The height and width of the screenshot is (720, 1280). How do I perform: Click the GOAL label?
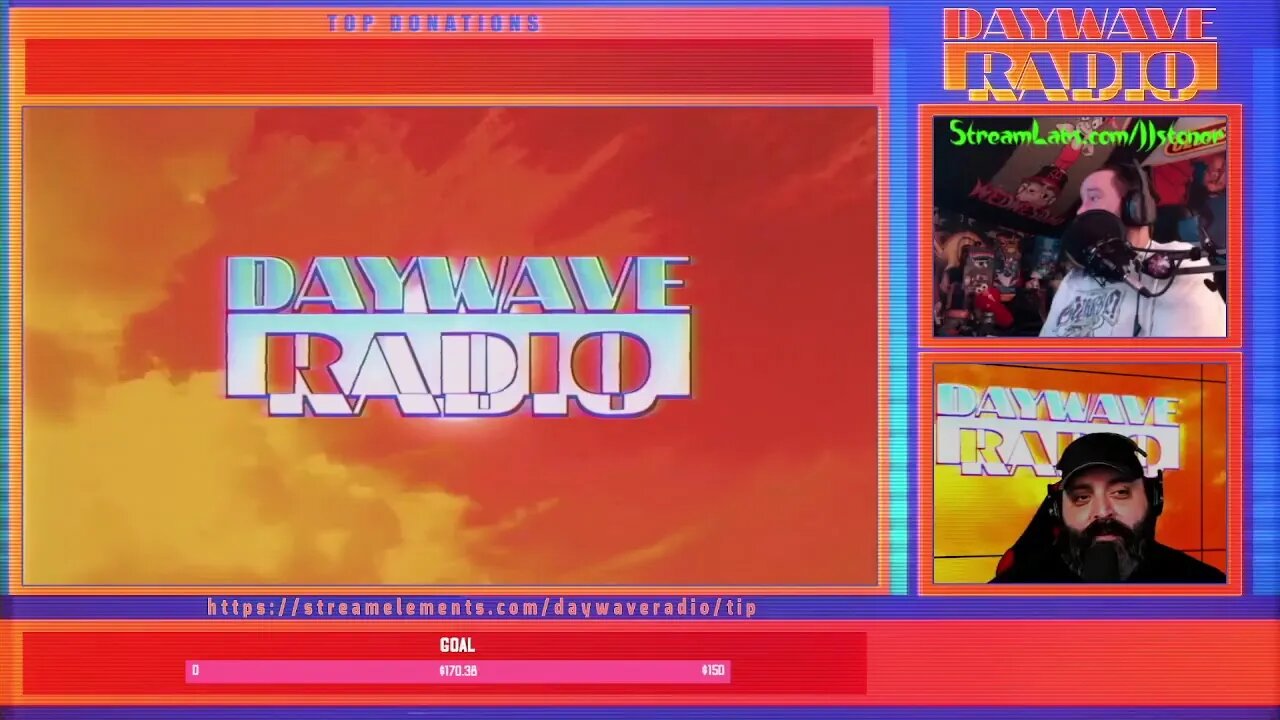tap(457, 646)
